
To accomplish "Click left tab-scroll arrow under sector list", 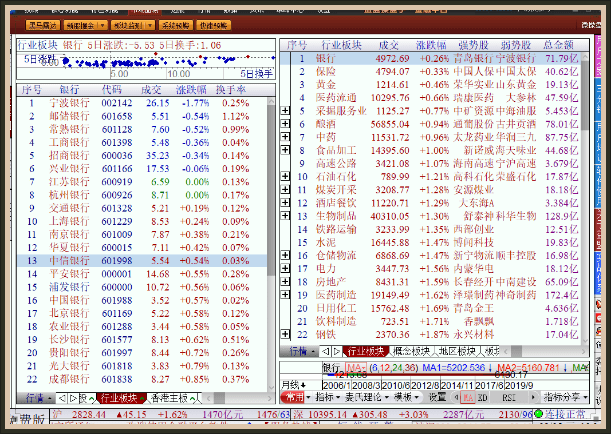I will click(x=326, y=351).
